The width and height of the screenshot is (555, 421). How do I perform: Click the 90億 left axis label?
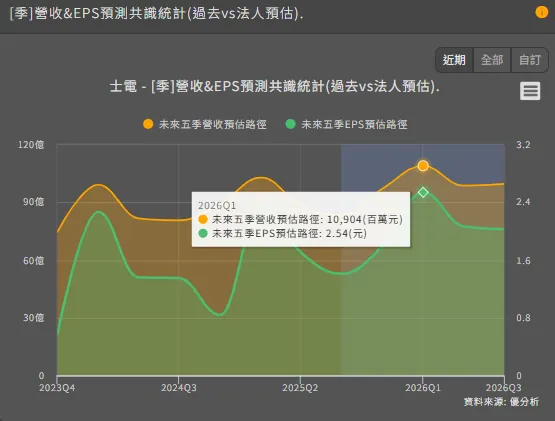[x=34, y=202]
